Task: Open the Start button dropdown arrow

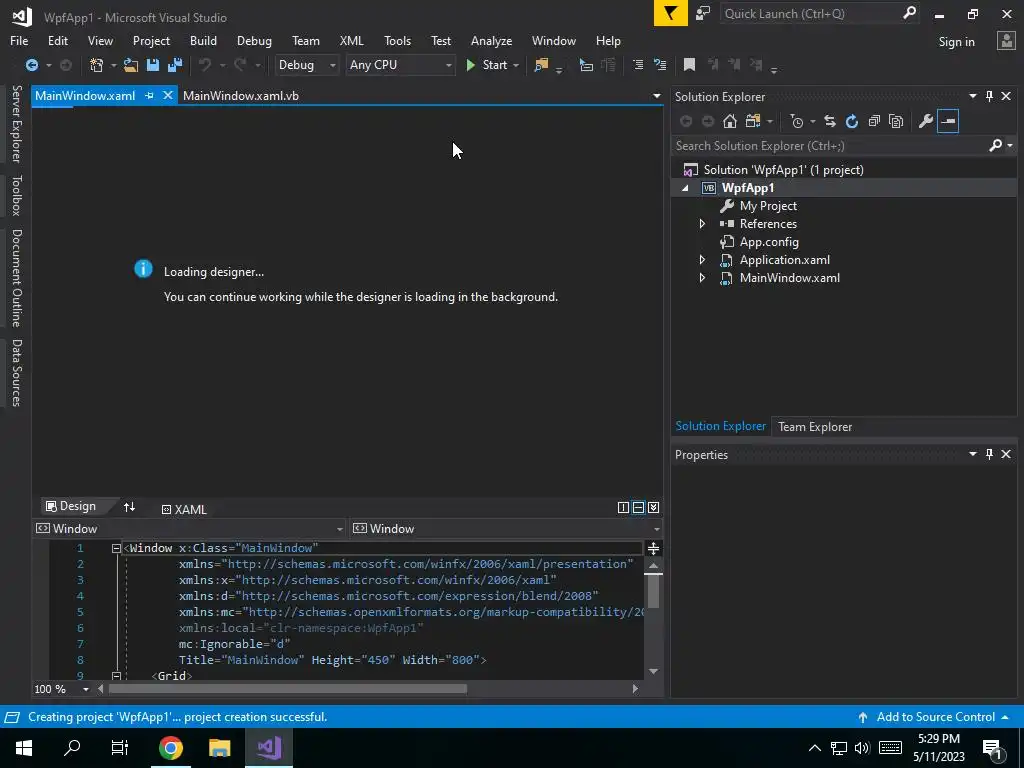Action: (x=516, y=65)
